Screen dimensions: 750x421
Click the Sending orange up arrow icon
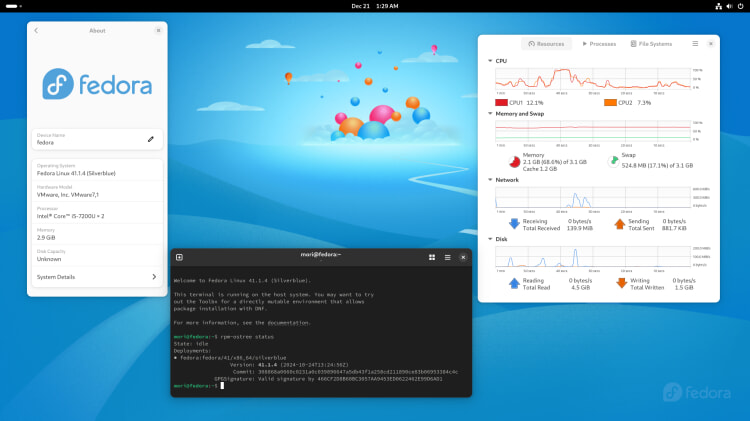[619, 224]
